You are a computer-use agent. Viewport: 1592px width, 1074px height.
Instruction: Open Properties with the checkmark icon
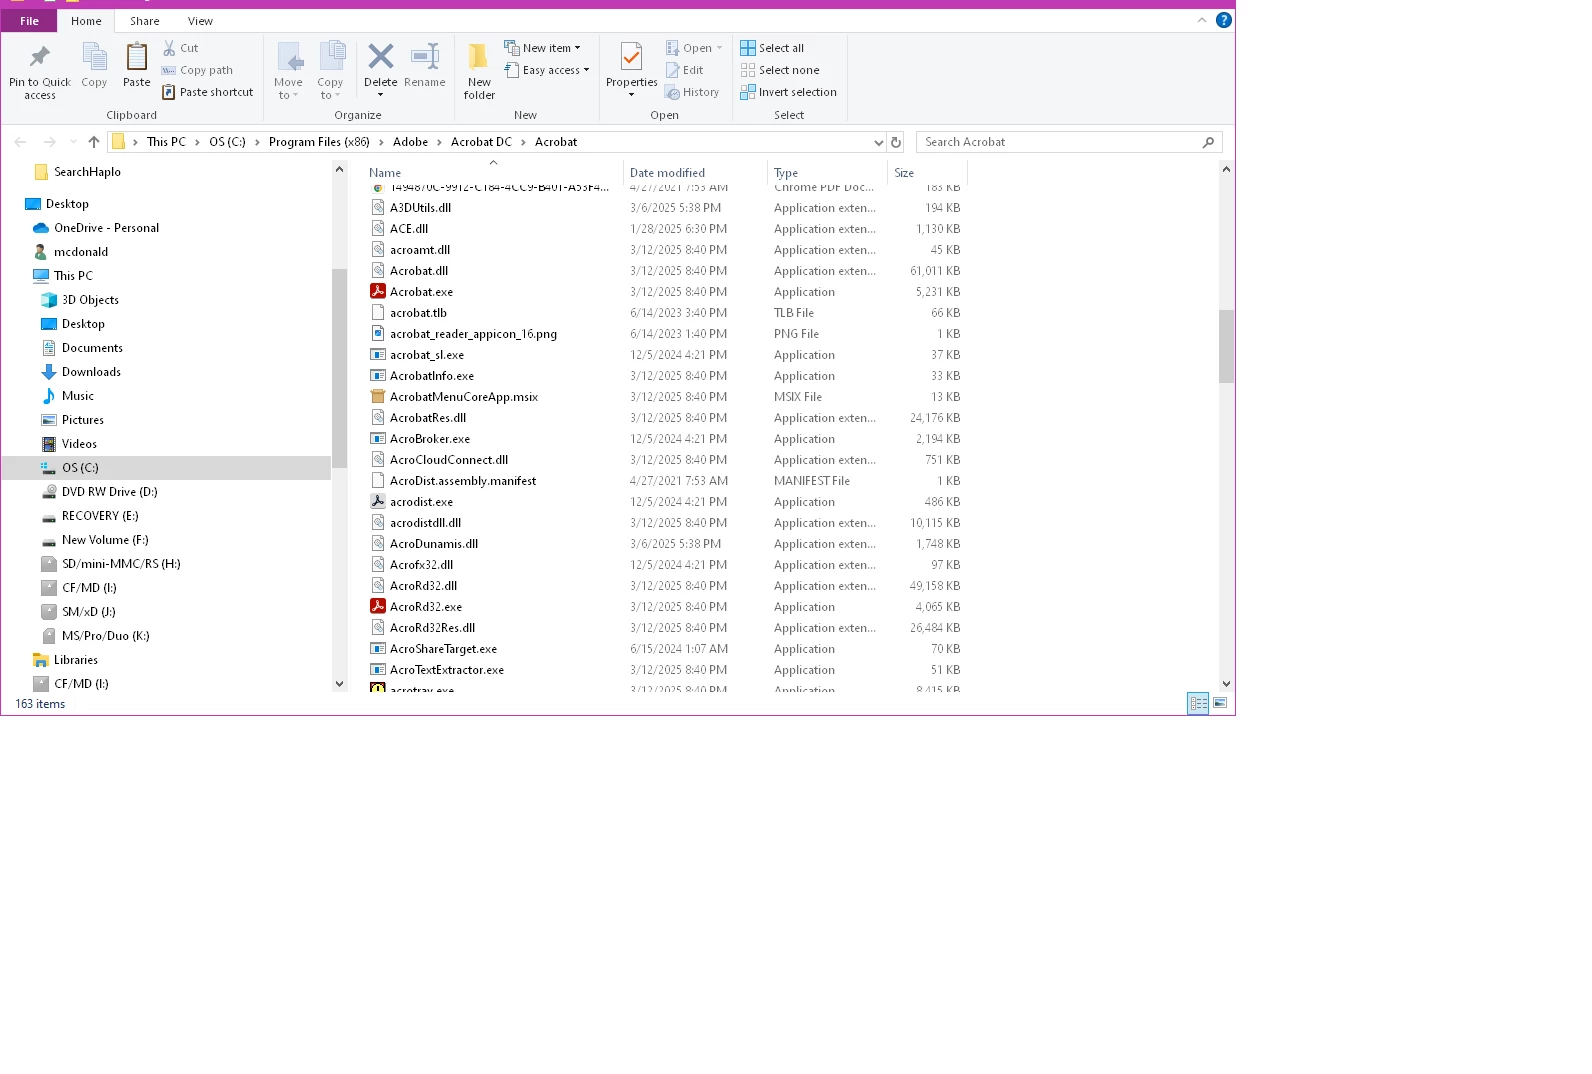(631, 56)
